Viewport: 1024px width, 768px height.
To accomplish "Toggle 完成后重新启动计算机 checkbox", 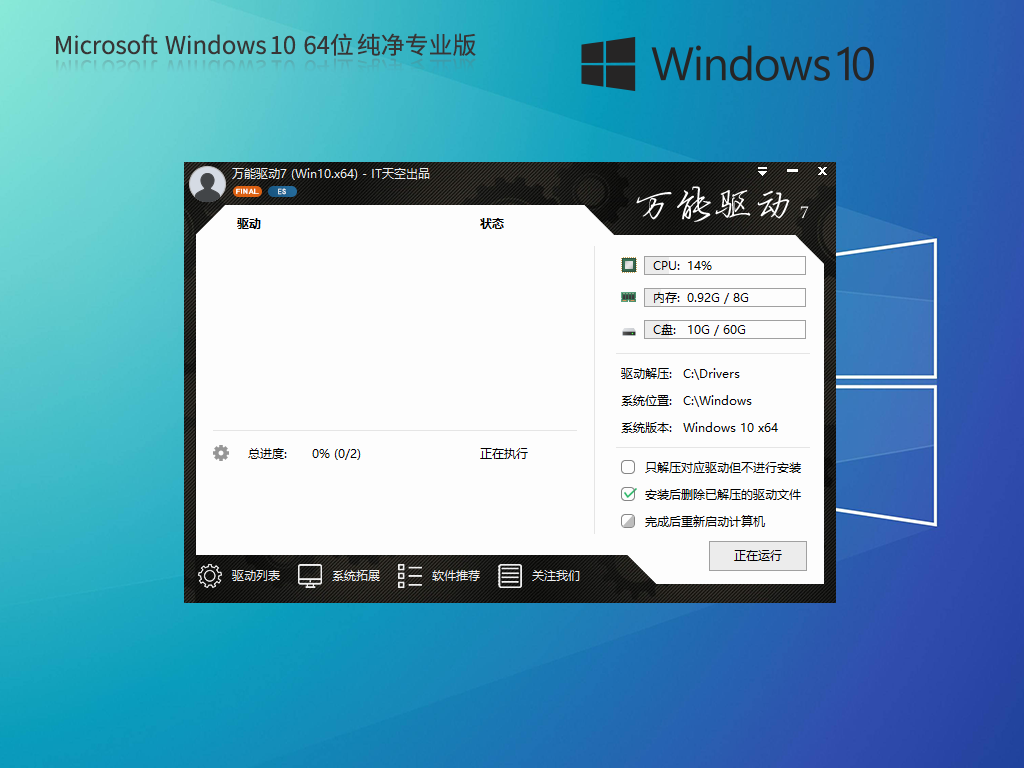I will tap(628, 521).
